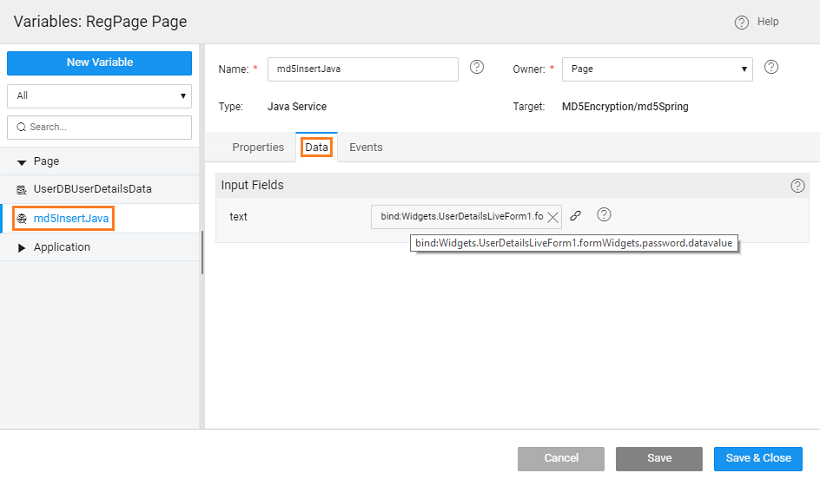Click the New Variable button

[99, 62]
